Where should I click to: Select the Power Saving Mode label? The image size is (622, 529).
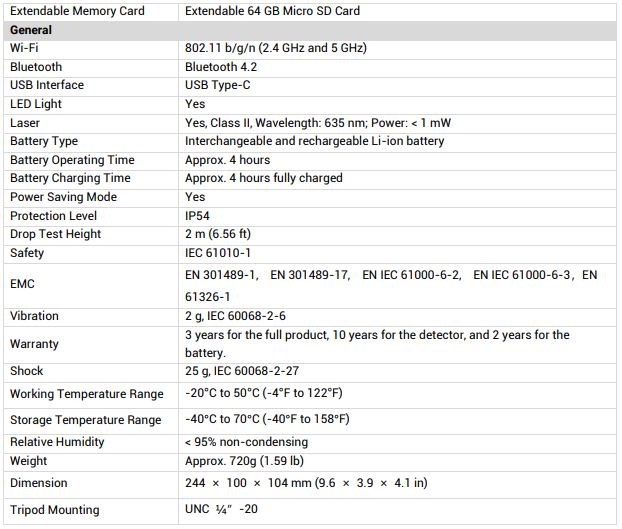(63, 197)
